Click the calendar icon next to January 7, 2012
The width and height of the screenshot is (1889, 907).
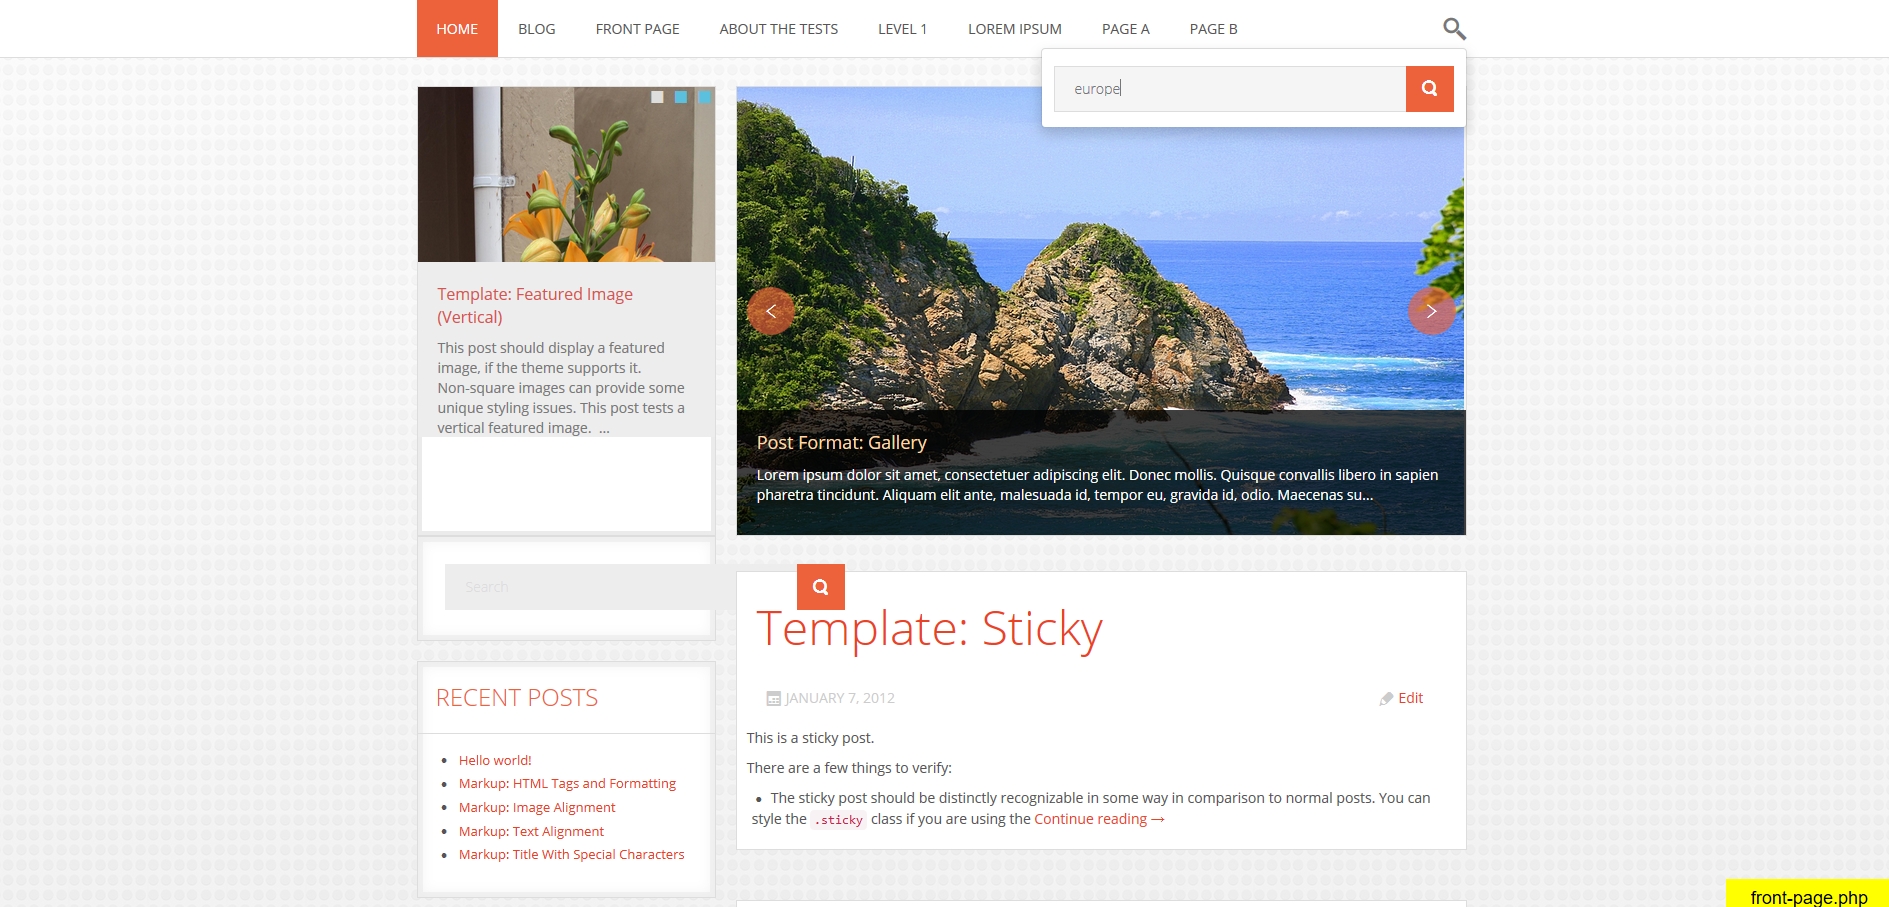(x=773, y=699)
